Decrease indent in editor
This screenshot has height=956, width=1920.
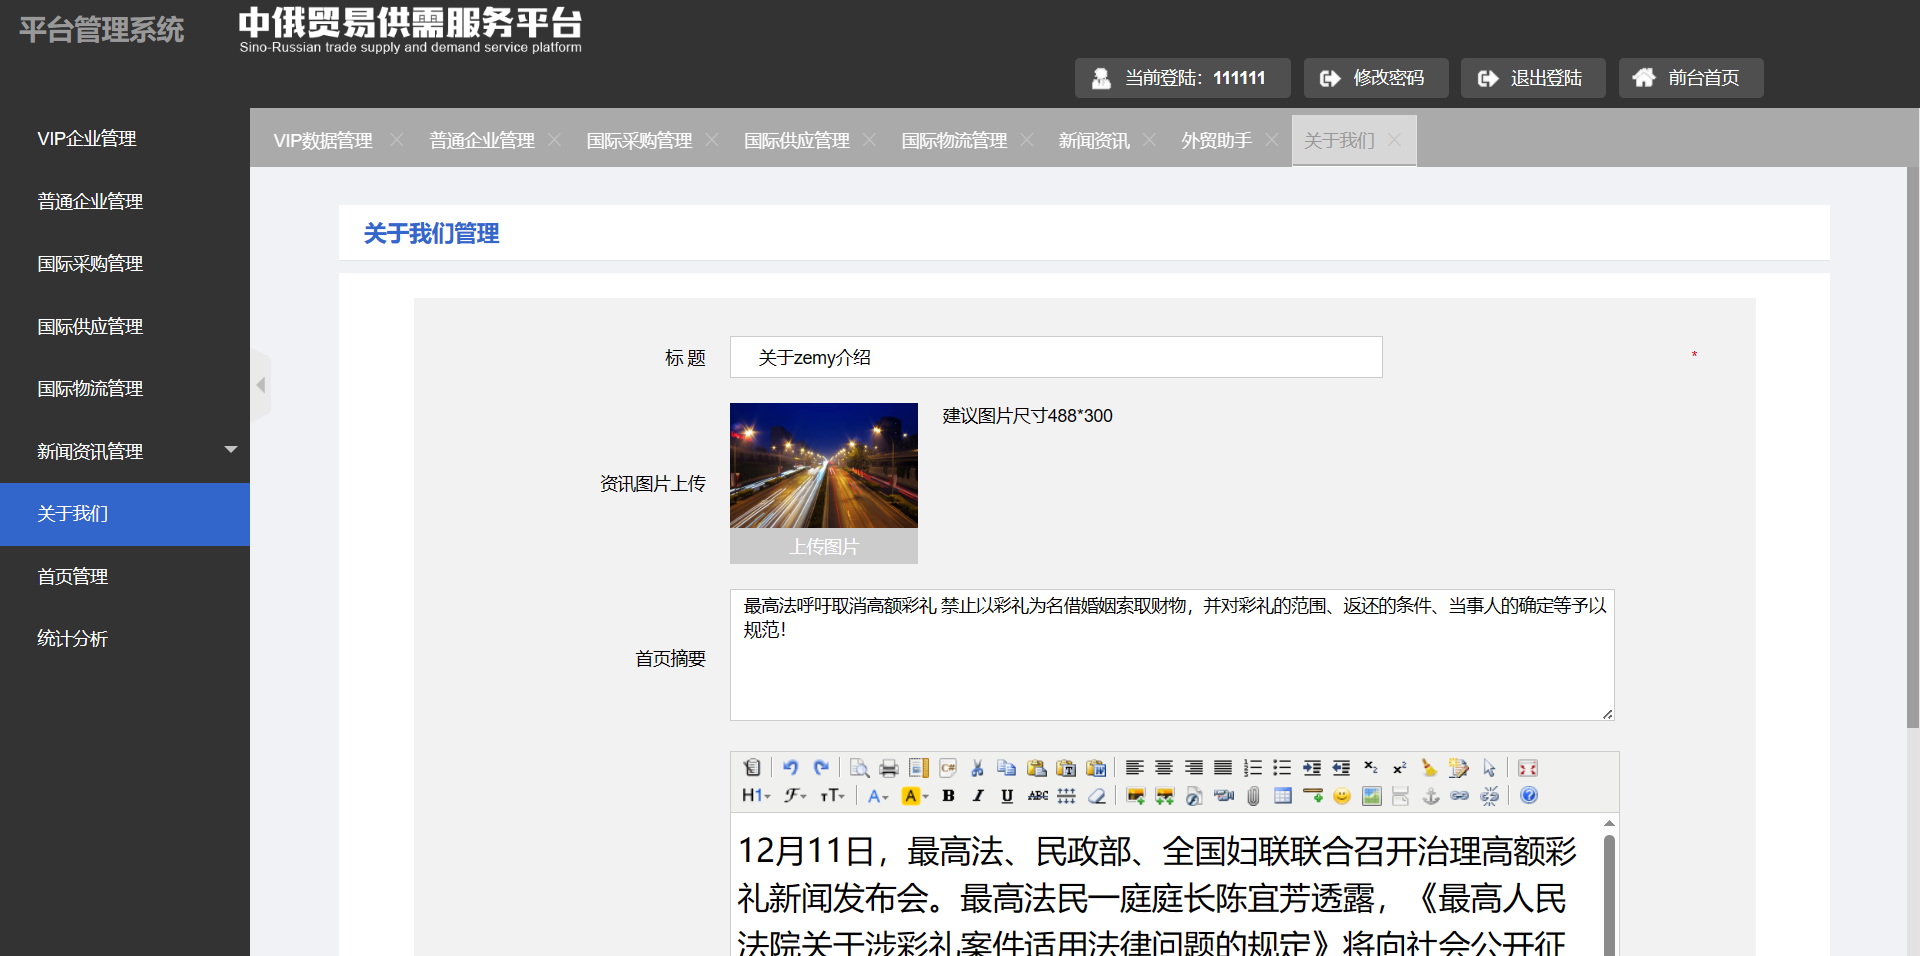click(x=1341, y=768)
